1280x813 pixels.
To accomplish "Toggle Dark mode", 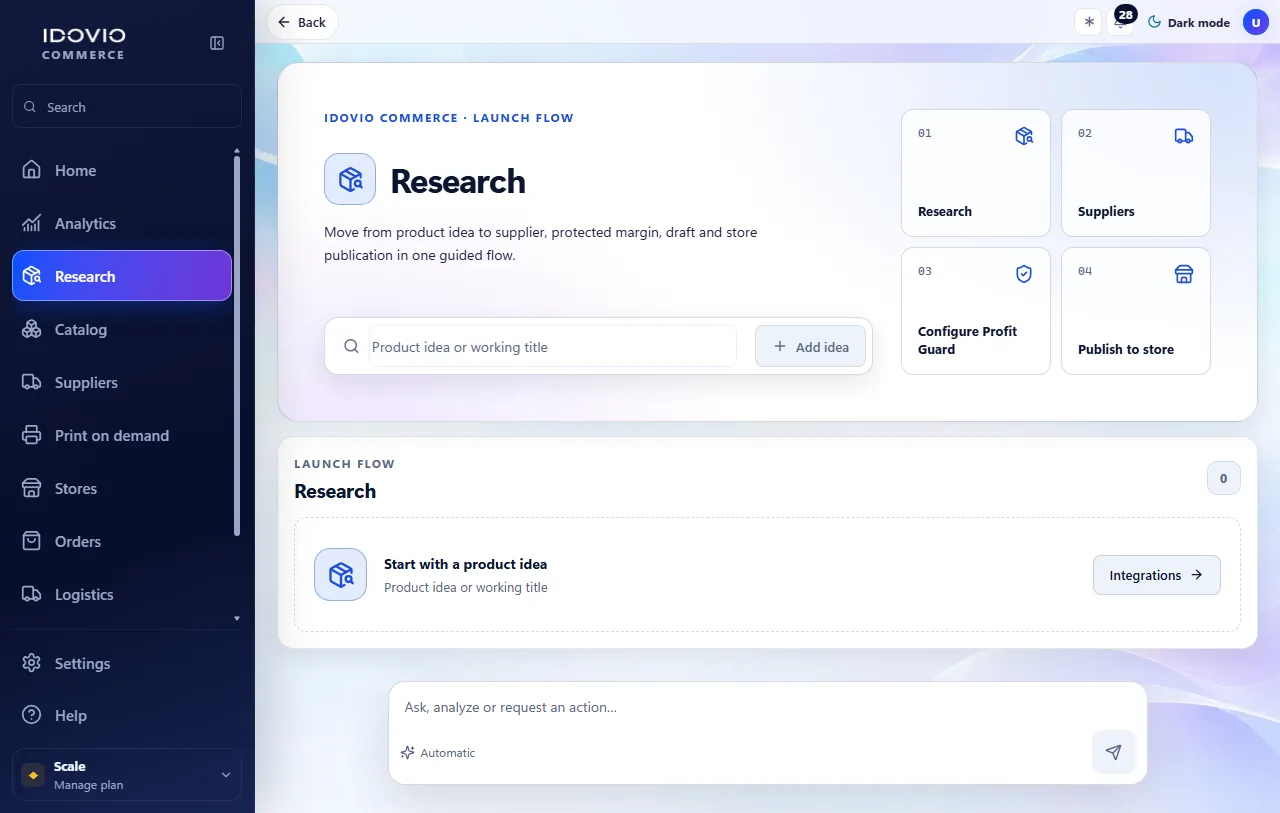I will pos(1188,22).
